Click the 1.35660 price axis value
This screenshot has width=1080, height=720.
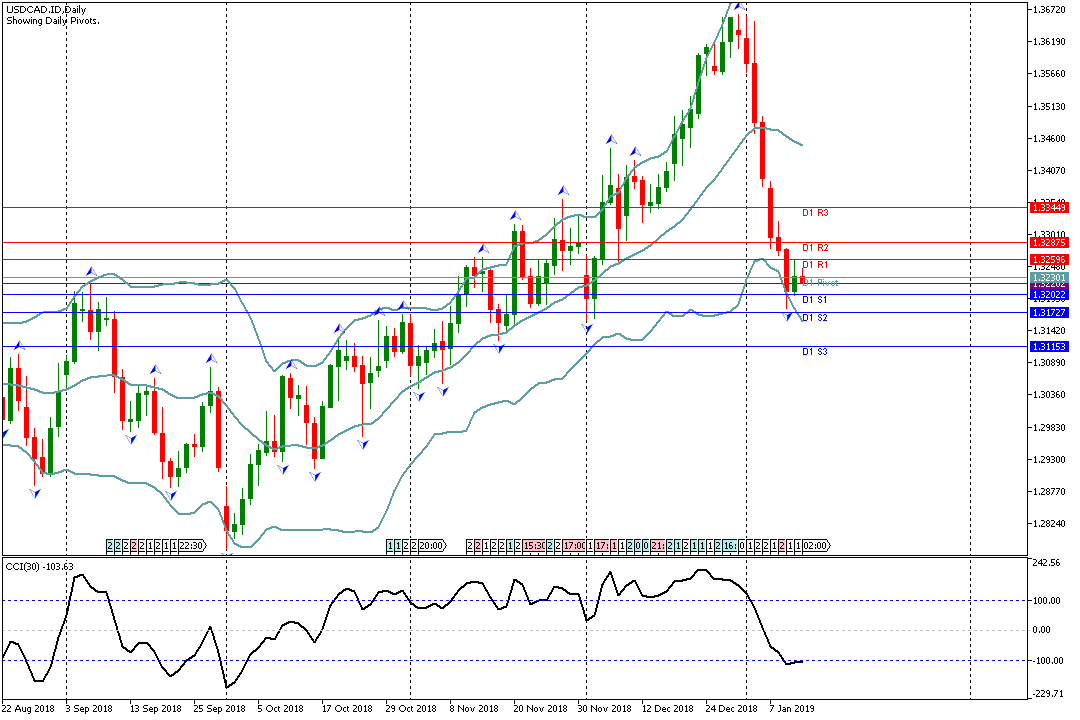click(1049, 74)
